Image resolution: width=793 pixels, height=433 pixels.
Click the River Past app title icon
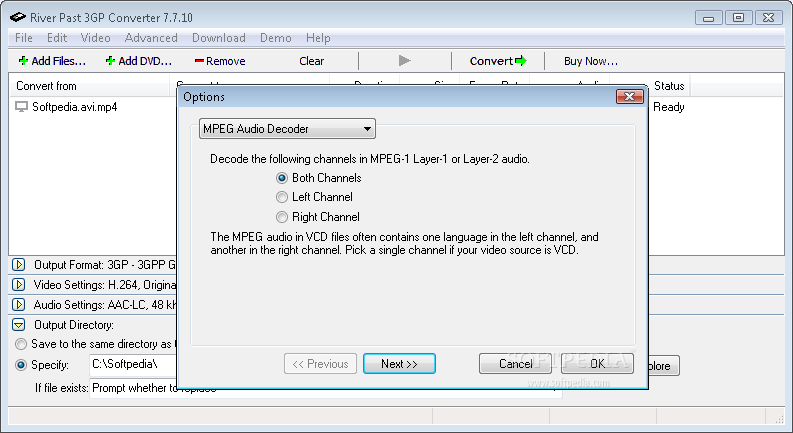pos(18,17)
